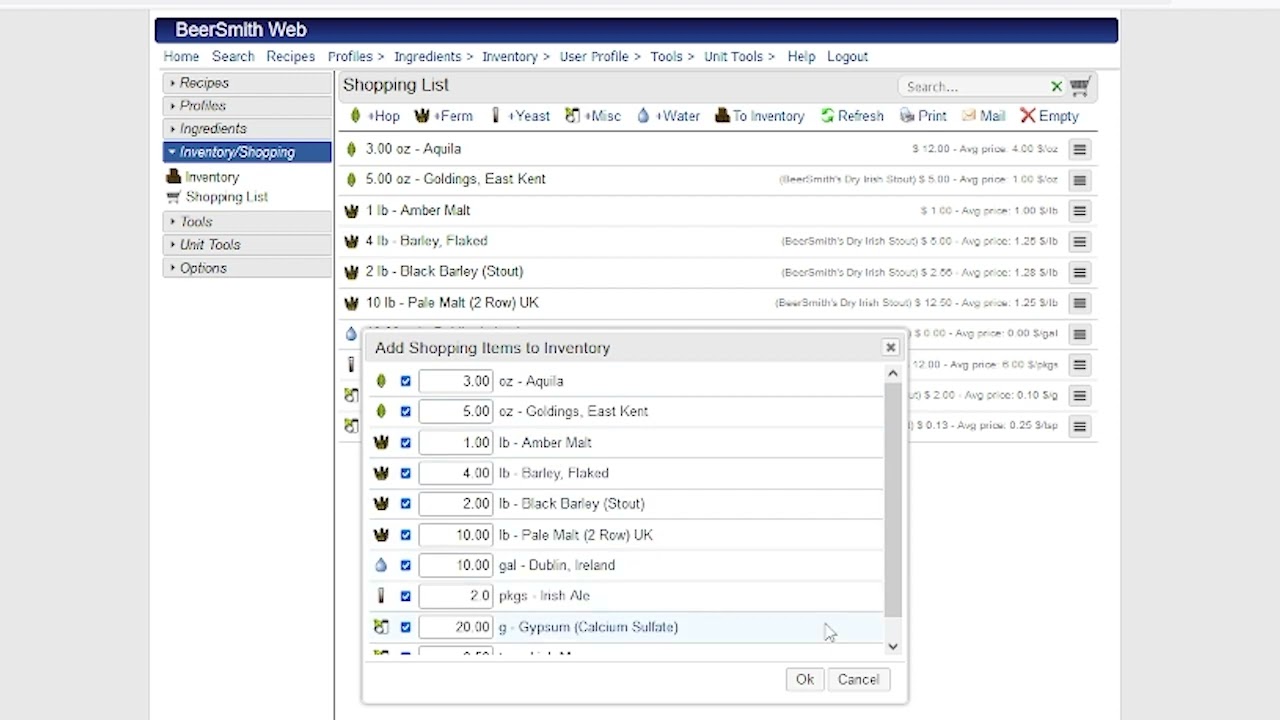Expand the Profiles sidebar section
Screen dimensions: 1280x720
tap(246, 106)
